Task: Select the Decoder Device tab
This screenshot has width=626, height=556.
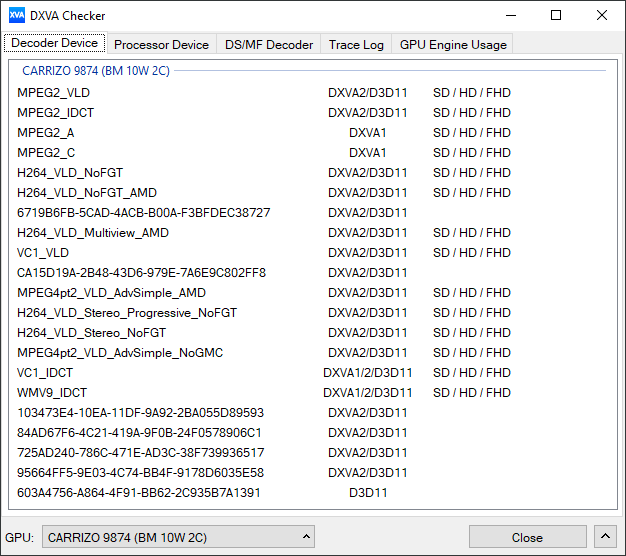Action: click(x=55, y=43)
